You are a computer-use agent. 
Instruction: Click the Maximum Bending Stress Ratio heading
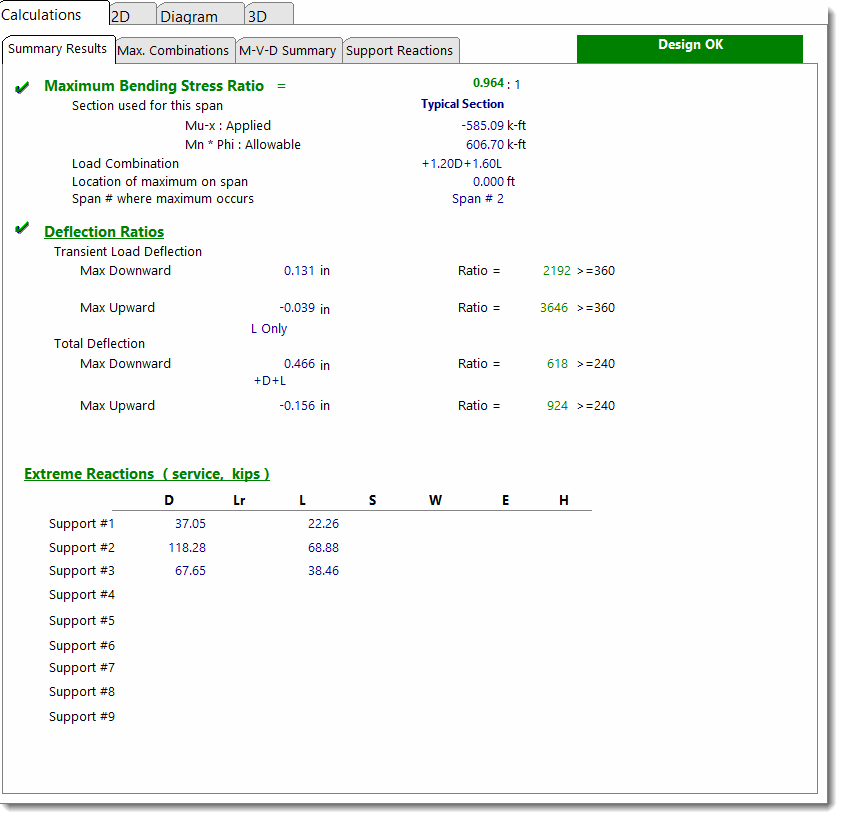(x=154, y=86)
